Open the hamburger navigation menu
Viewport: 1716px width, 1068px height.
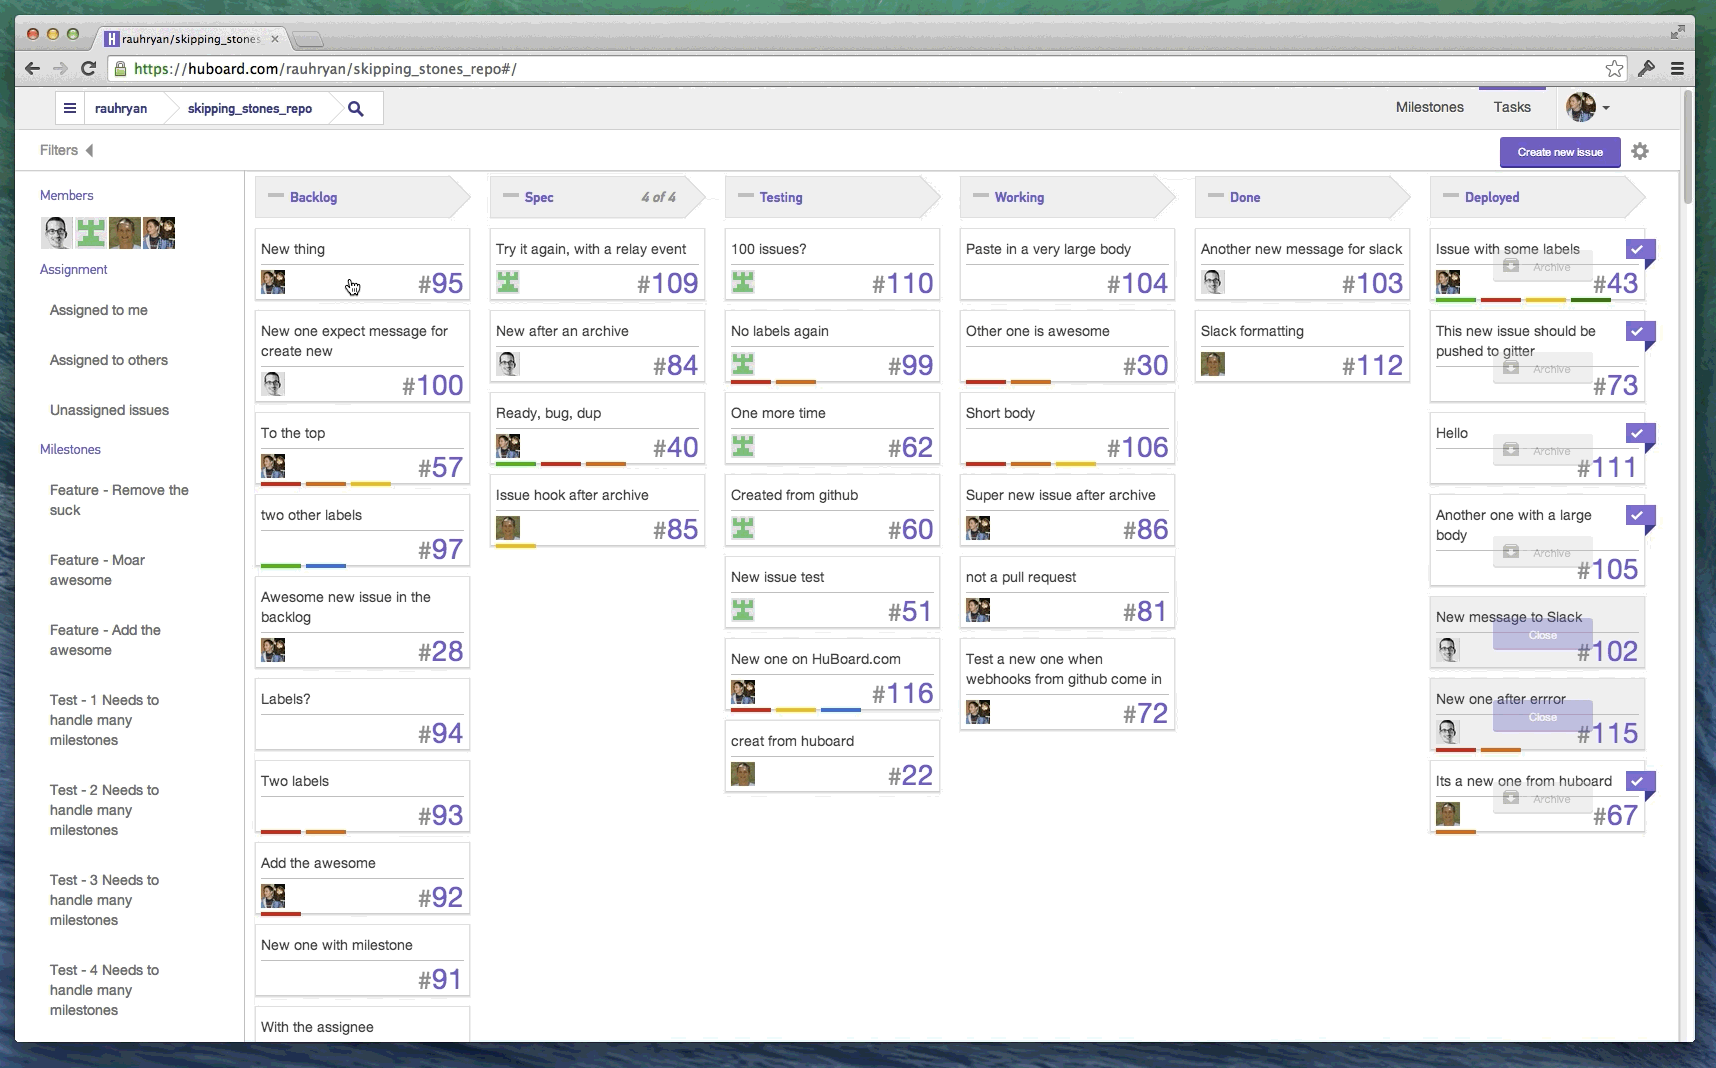[68, 107]
